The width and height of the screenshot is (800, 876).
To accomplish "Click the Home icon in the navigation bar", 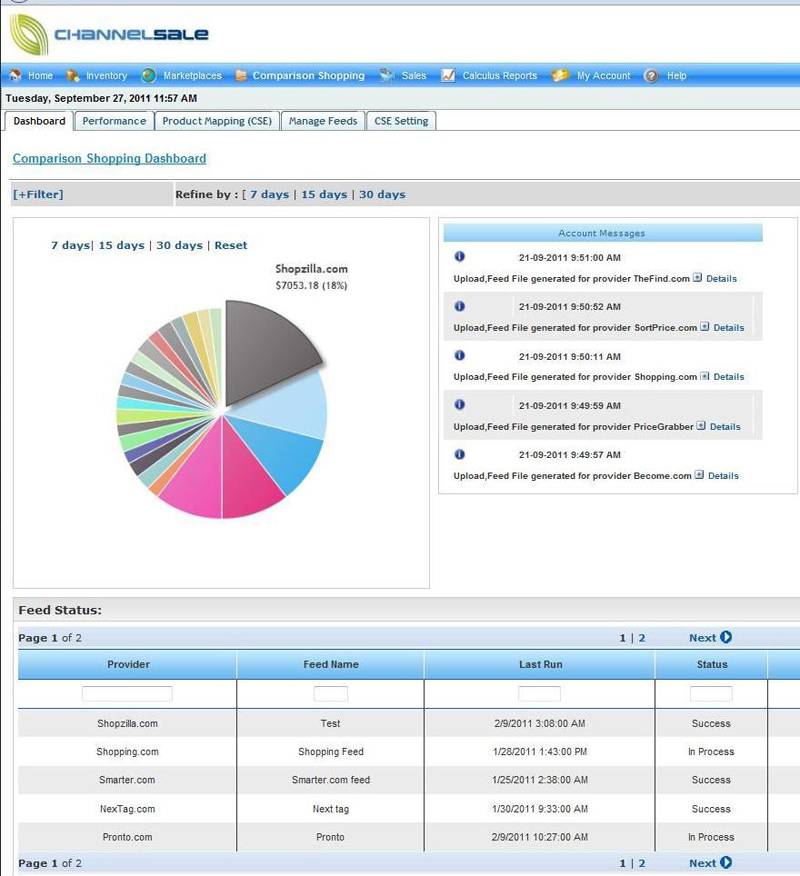I will pos(17,75).
